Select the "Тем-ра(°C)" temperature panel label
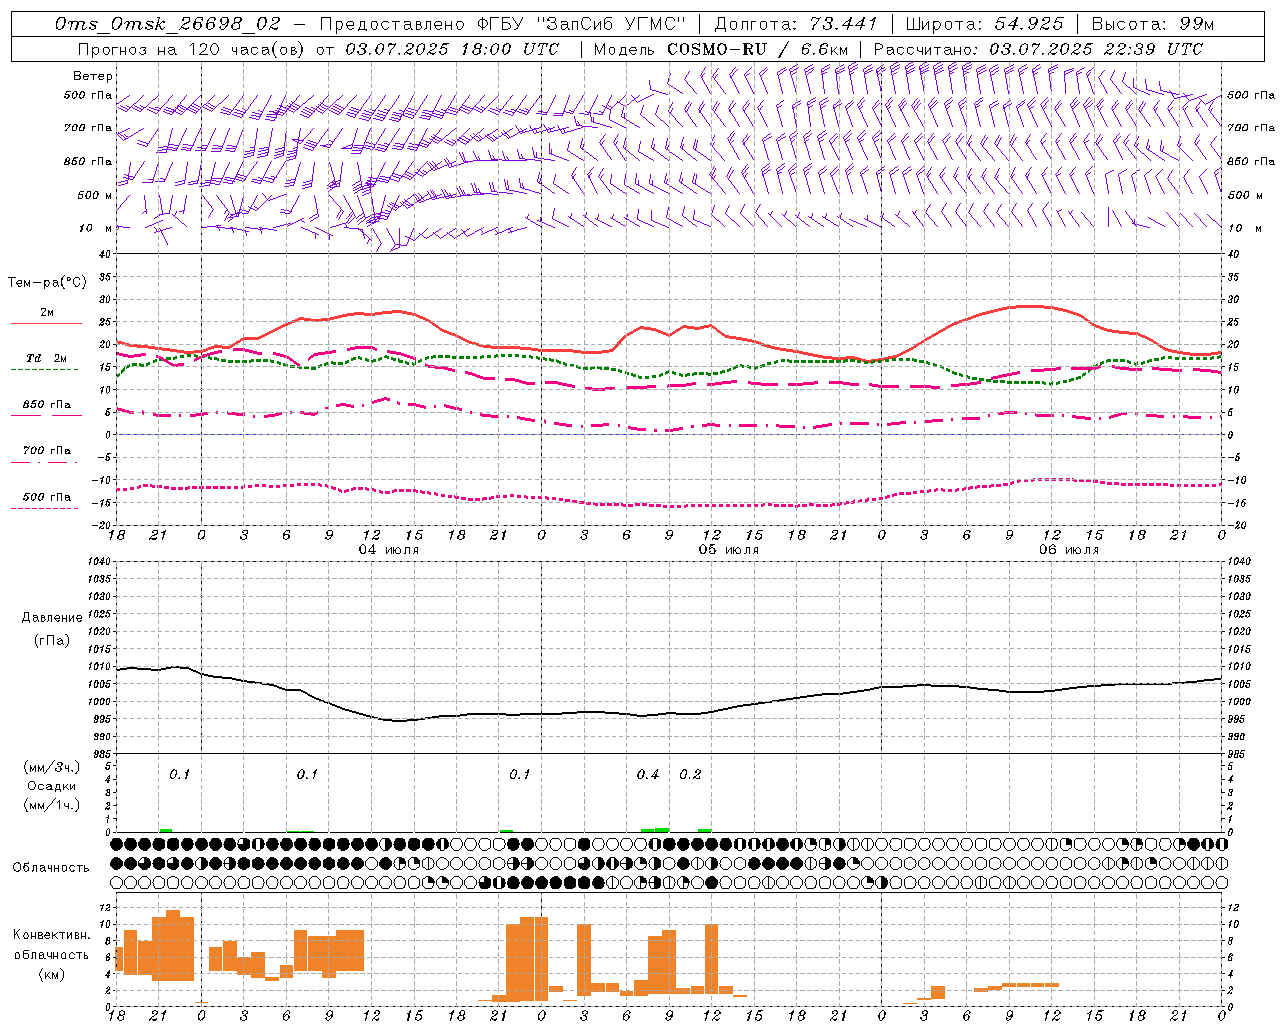Image resolution: width=1280 pixels, height=1024 pixels. tap(47, 283)
